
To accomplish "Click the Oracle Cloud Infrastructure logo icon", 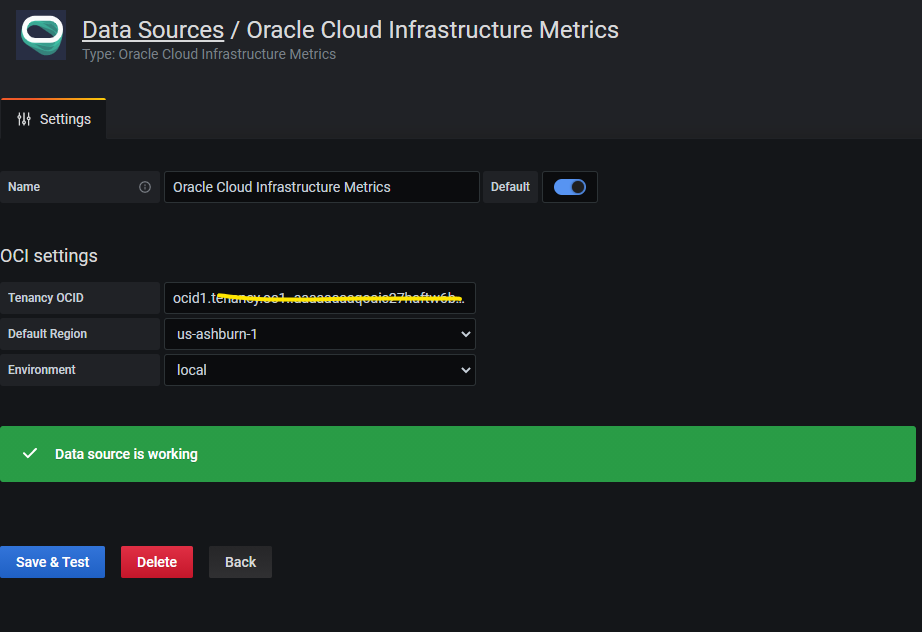I will (x=41, y=35).
